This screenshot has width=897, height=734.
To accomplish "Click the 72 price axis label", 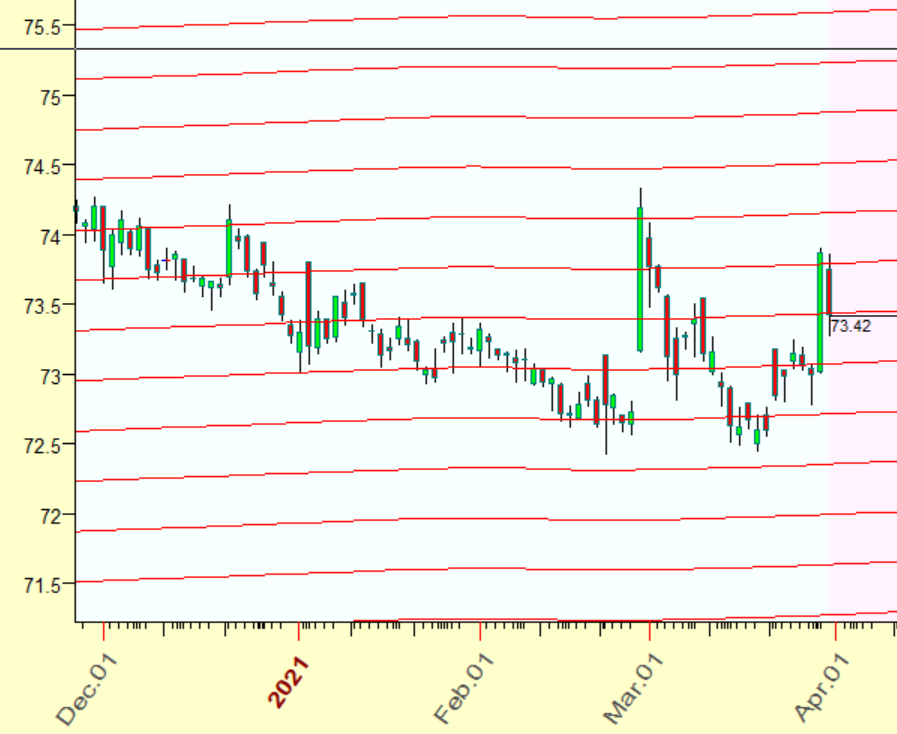I will 50,515.
